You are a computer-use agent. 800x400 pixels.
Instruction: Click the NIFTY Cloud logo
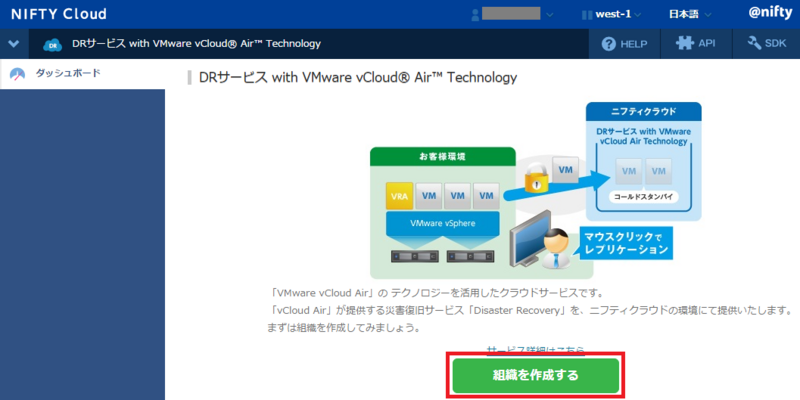point(59,14)
